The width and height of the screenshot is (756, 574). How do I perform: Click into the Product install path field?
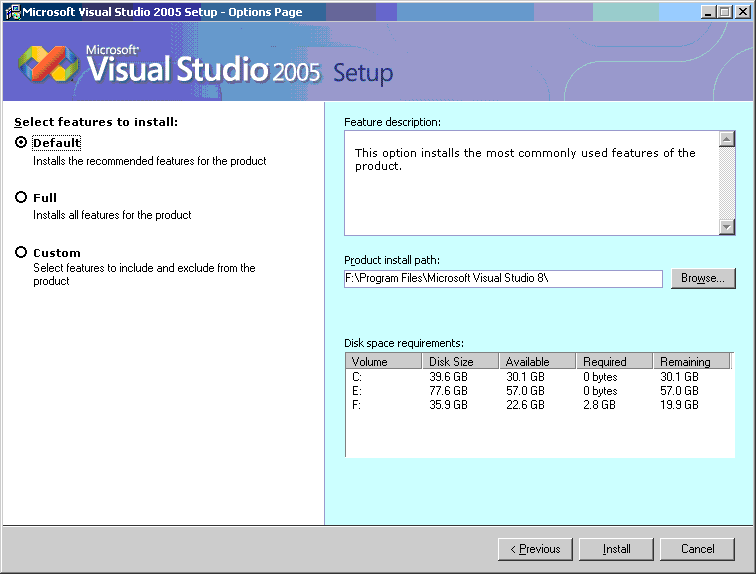click(x=503, y=279)
